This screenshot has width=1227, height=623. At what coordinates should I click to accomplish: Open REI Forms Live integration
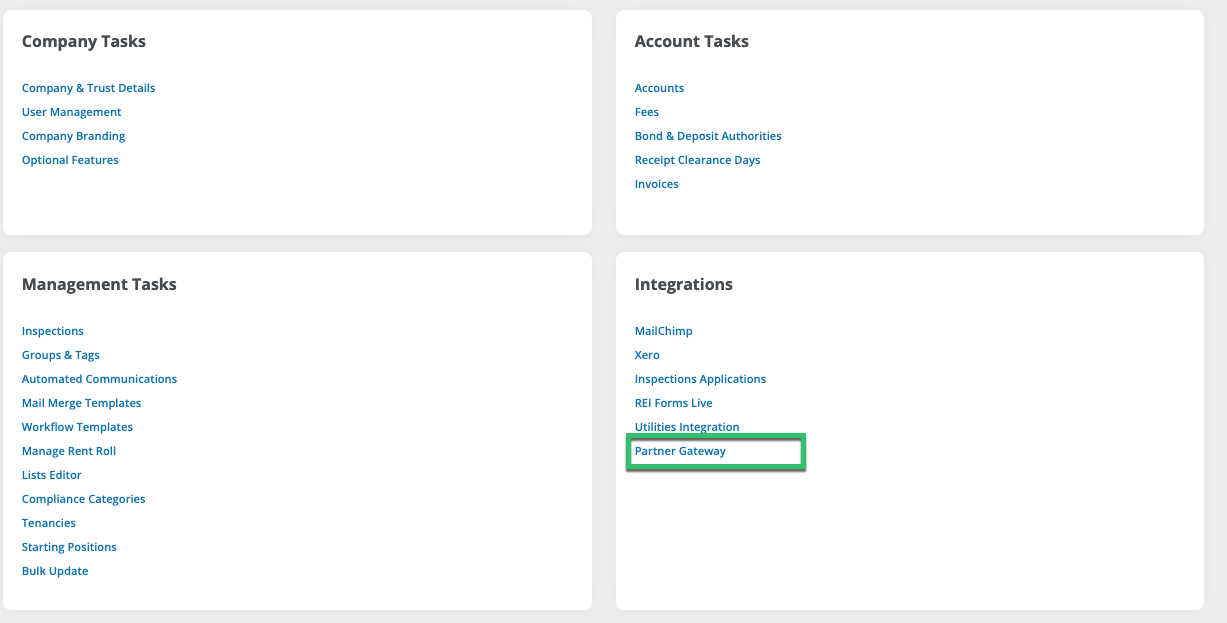tap(674, 403)
